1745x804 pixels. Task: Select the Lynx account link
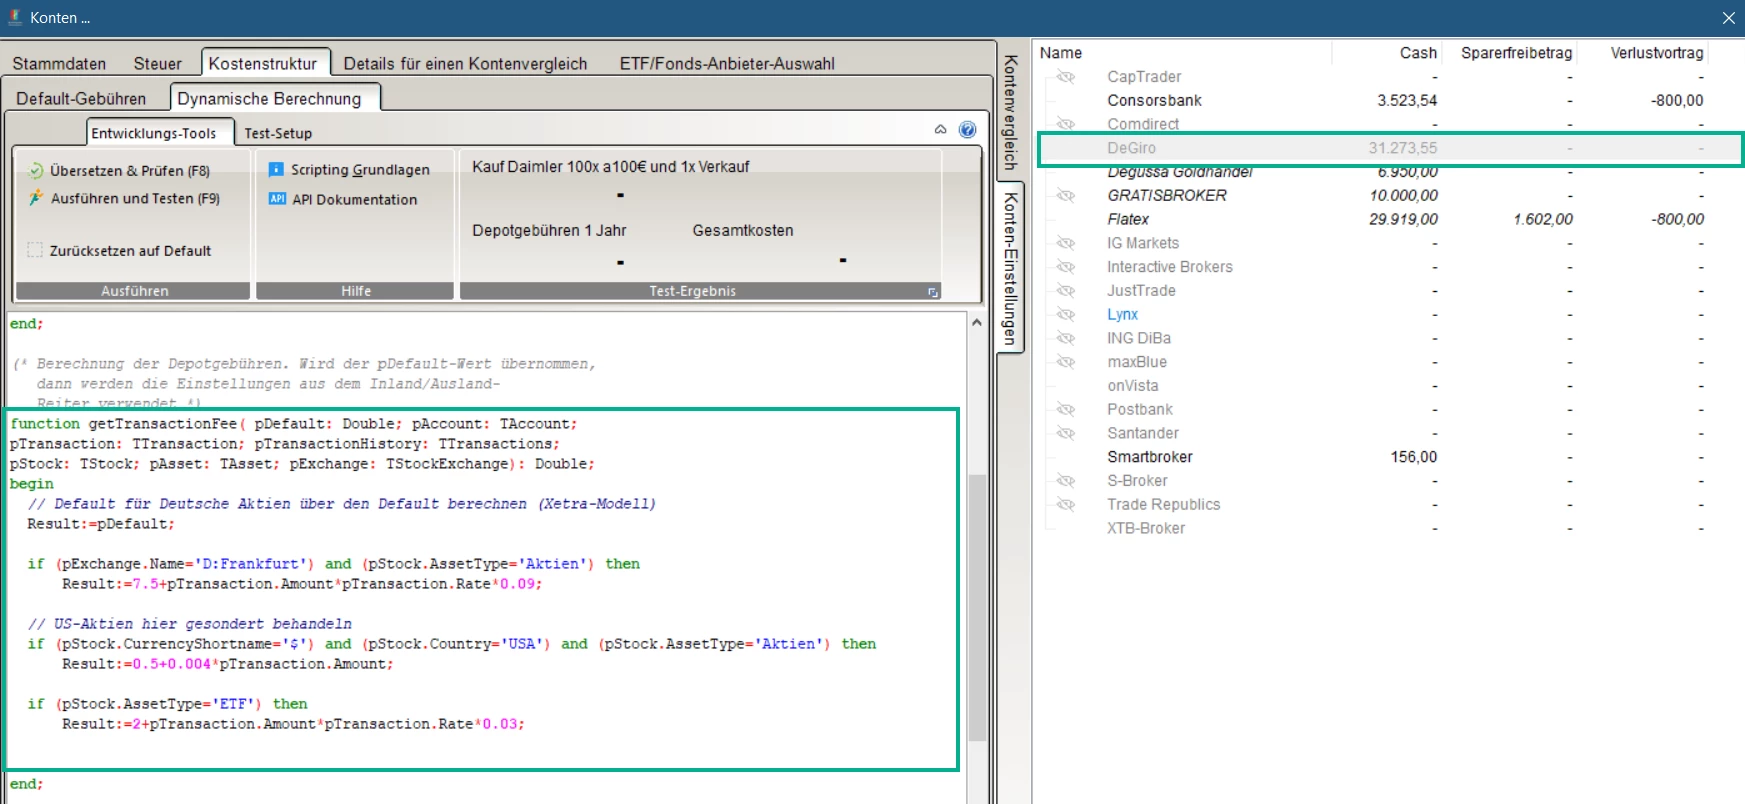pyautogui.click(x=1122, y=314)
